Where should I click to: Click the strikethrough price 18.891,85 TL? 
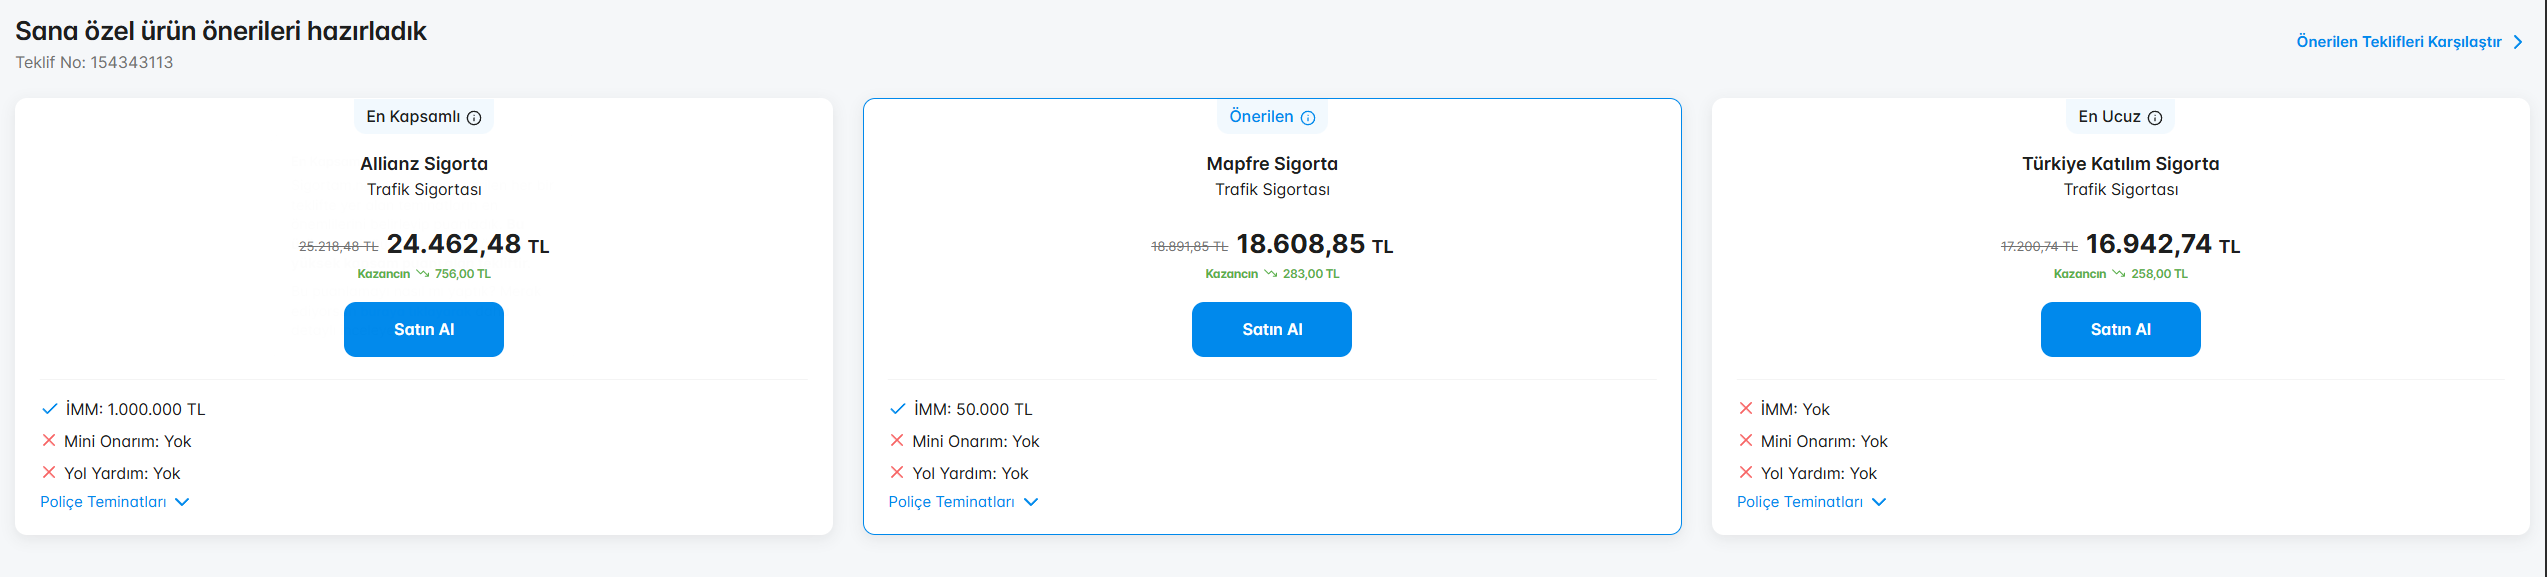click(1189, 246)
